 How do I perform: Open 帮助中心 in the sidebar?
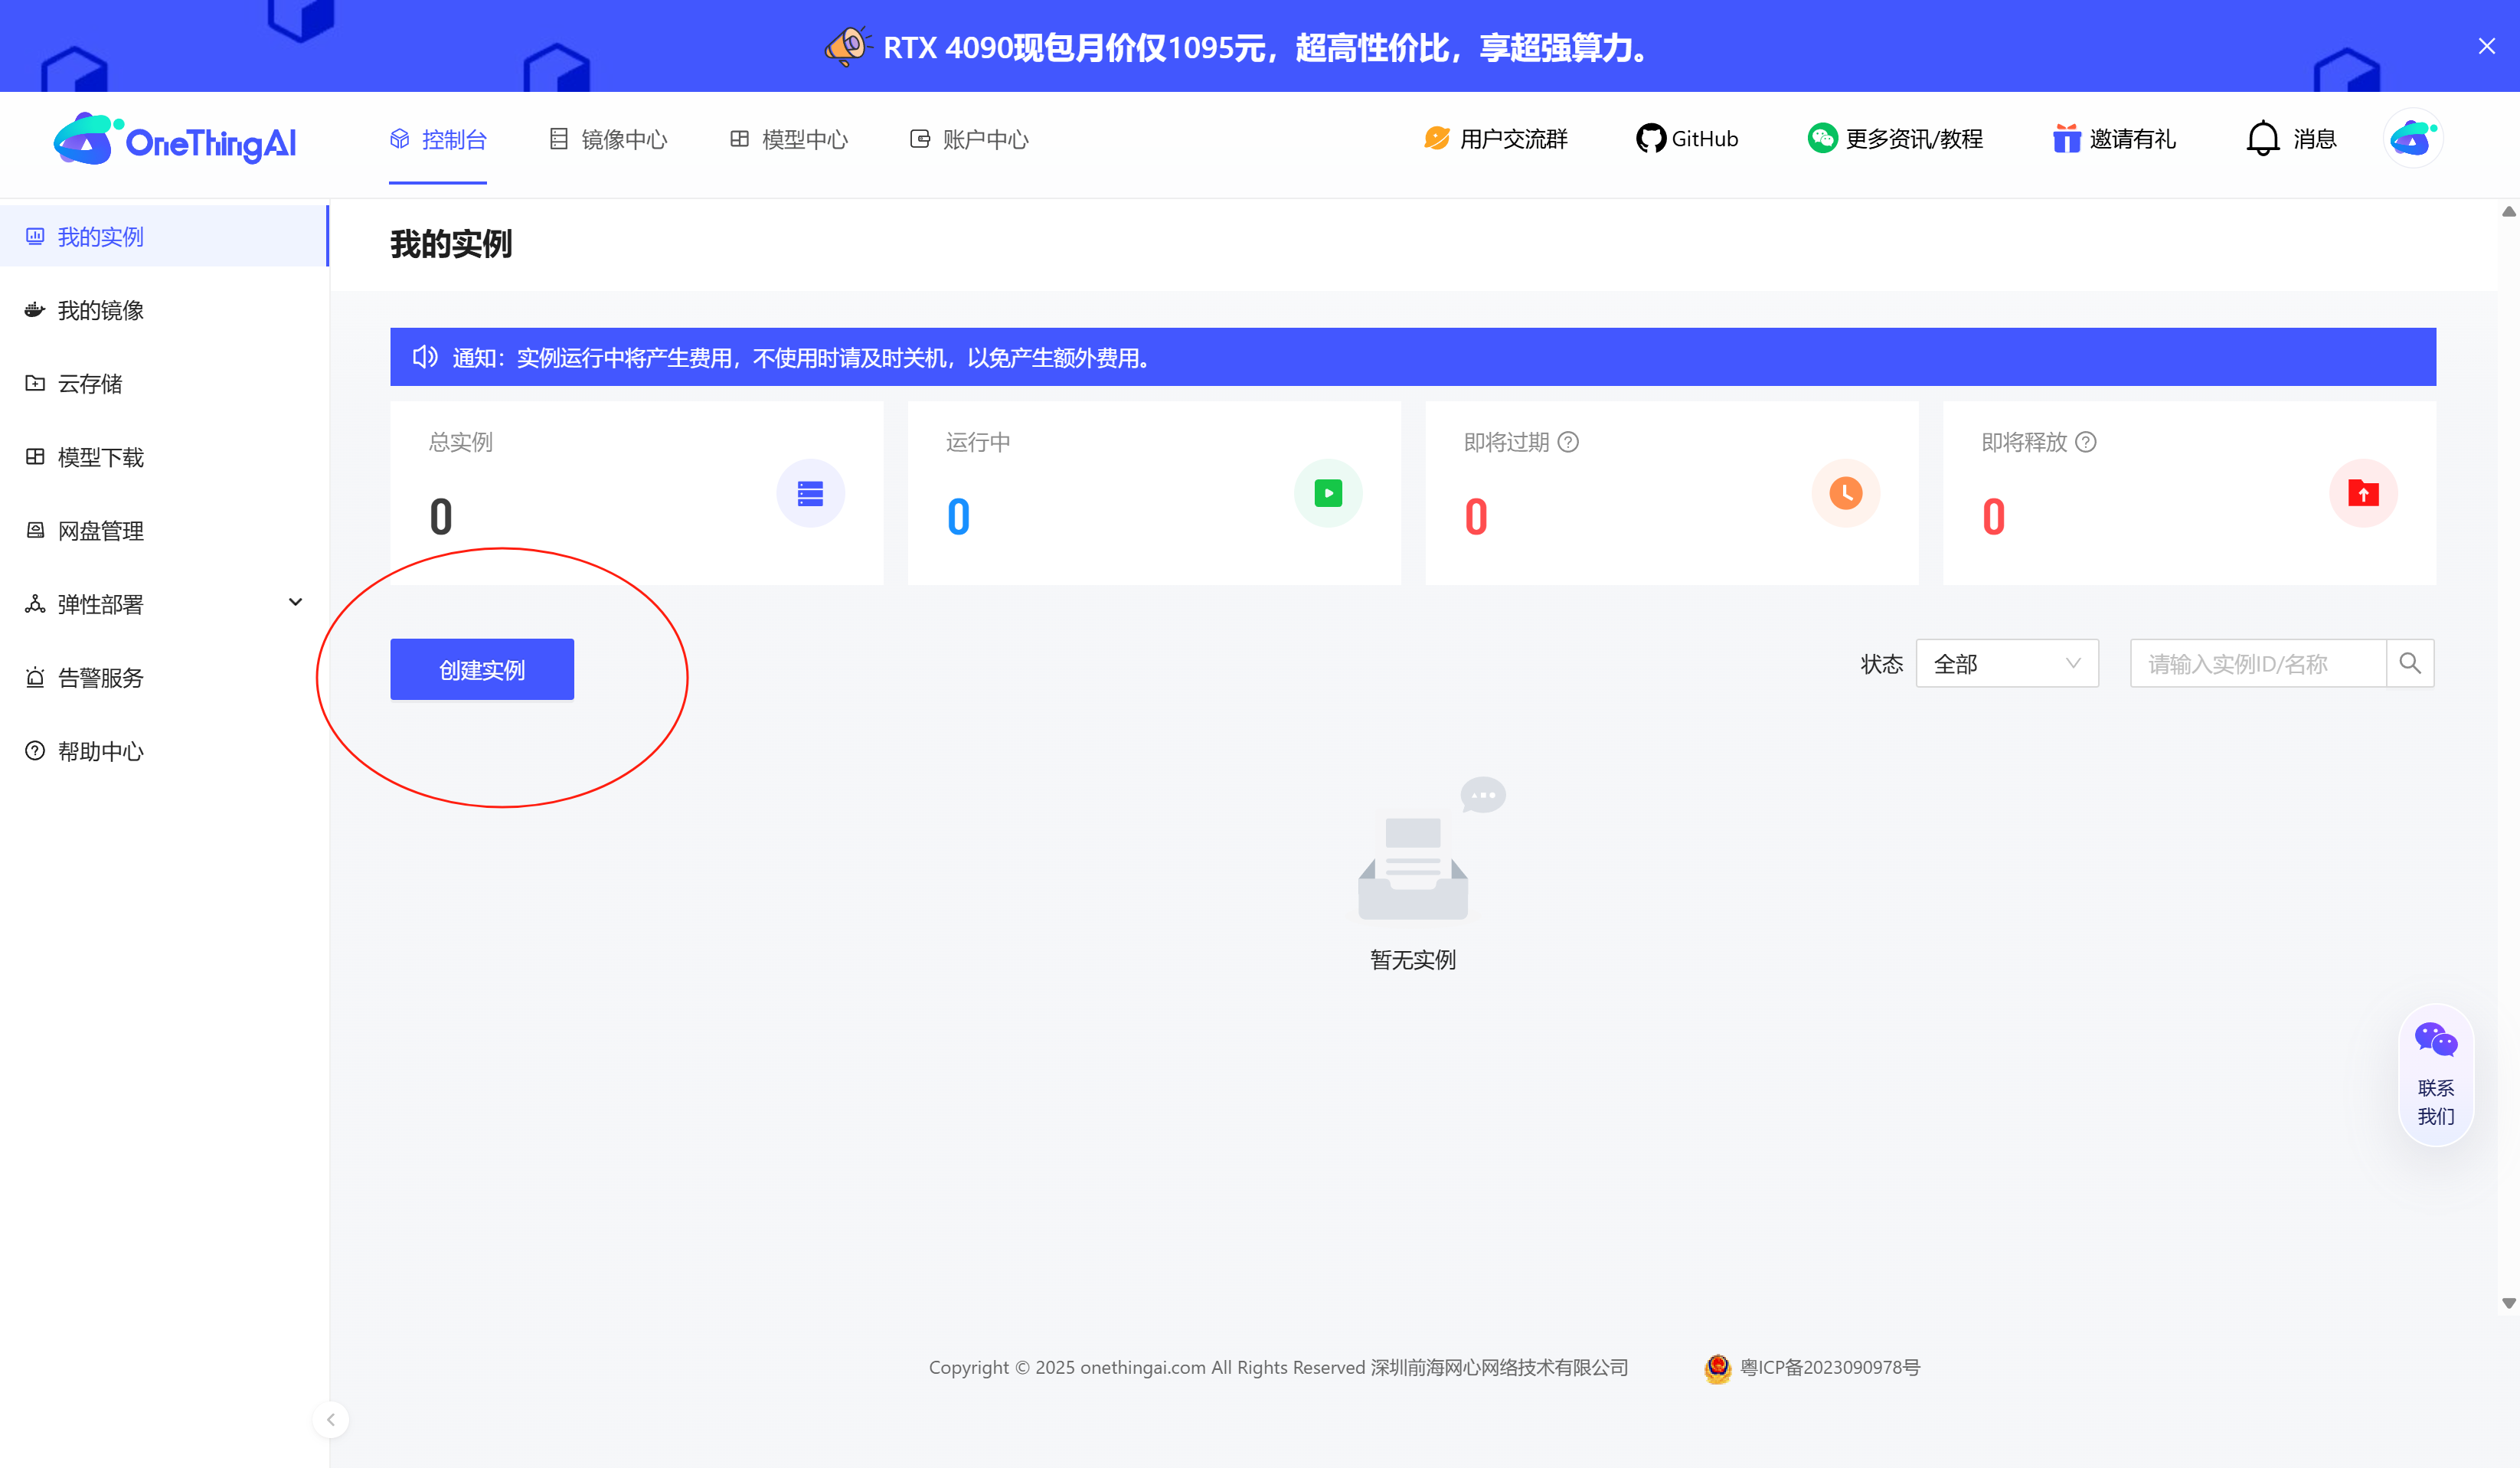164,751
